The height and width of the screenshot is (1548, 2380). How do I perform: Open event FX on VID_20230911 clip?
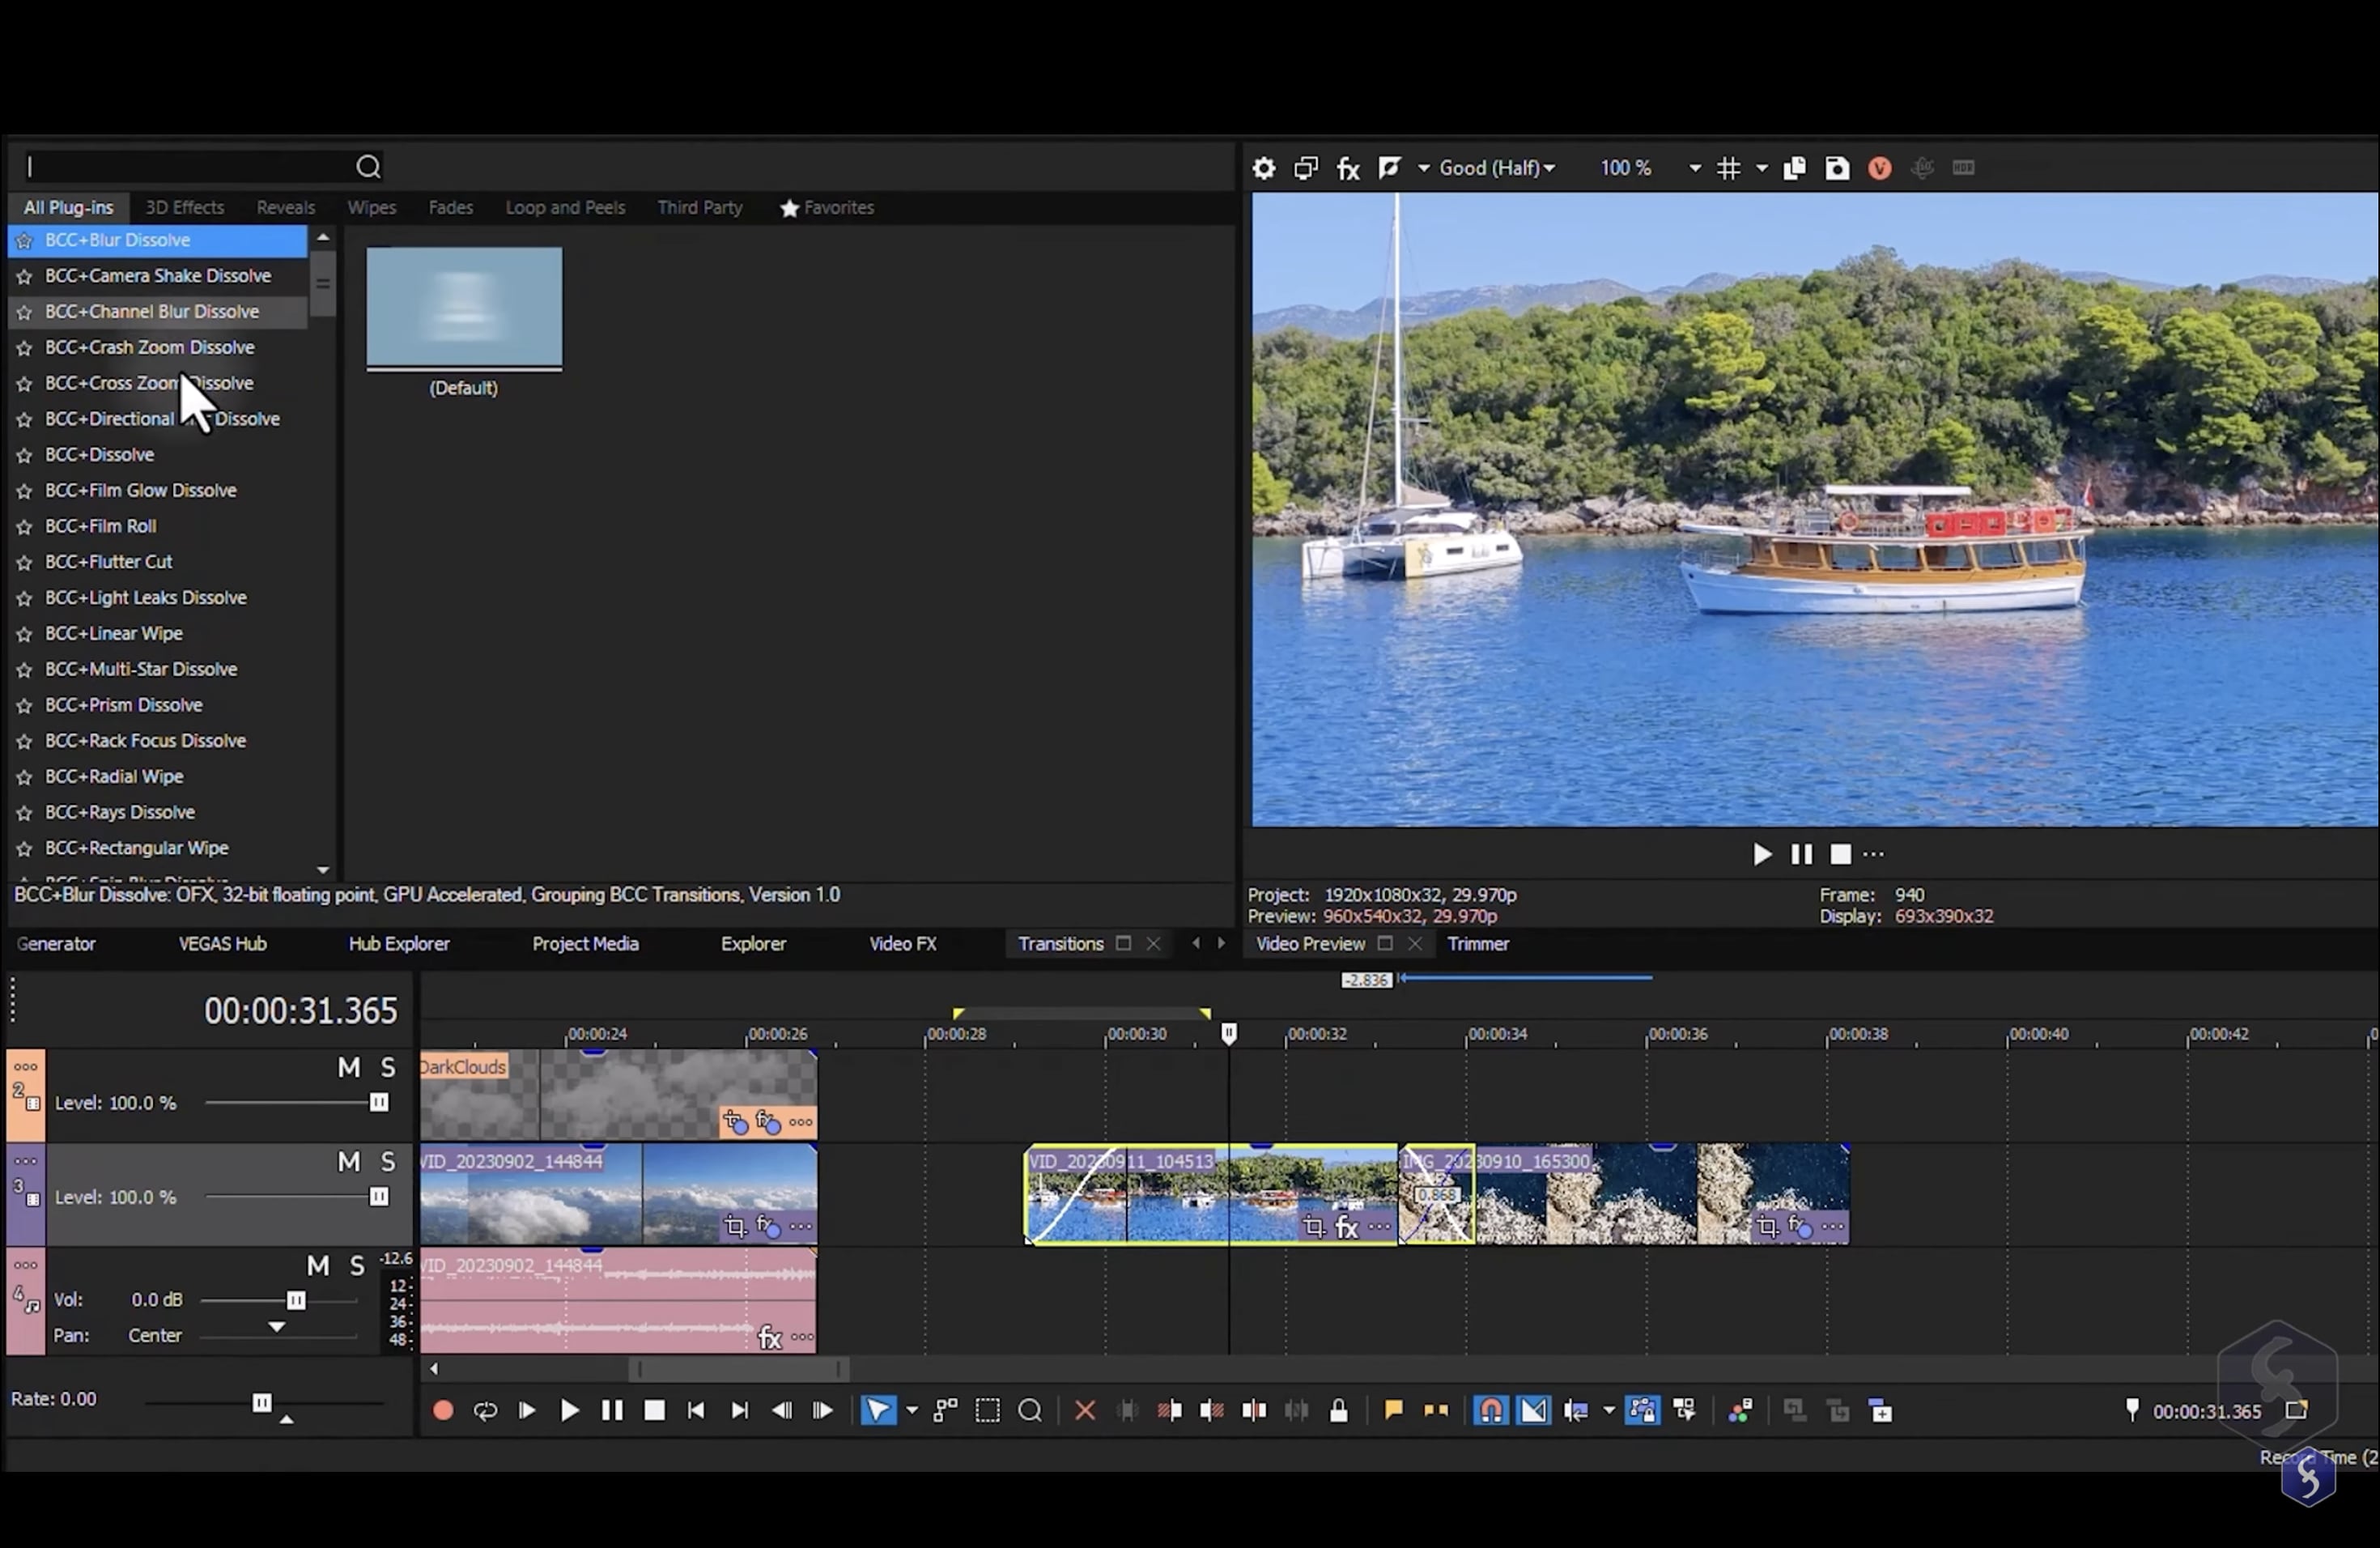point(1347,1226)
